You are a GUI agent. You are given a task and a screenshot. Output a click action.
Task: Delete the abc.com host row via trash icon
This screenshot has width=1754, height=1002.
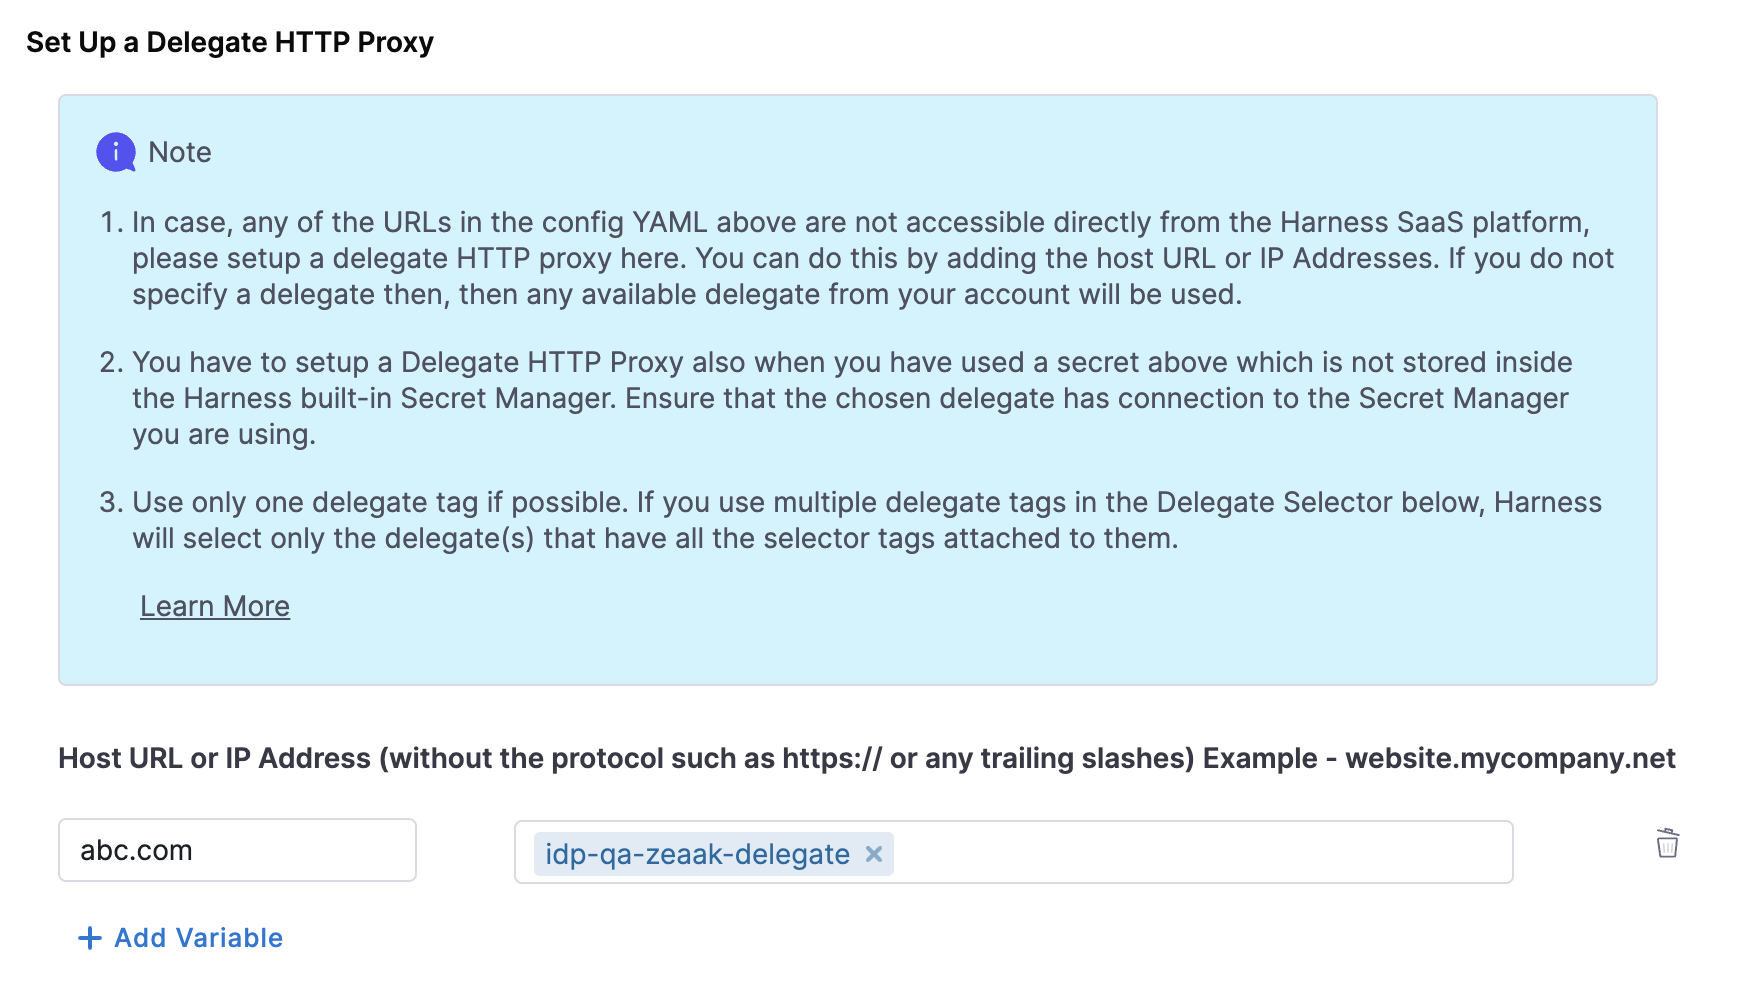pos(1667,844)
